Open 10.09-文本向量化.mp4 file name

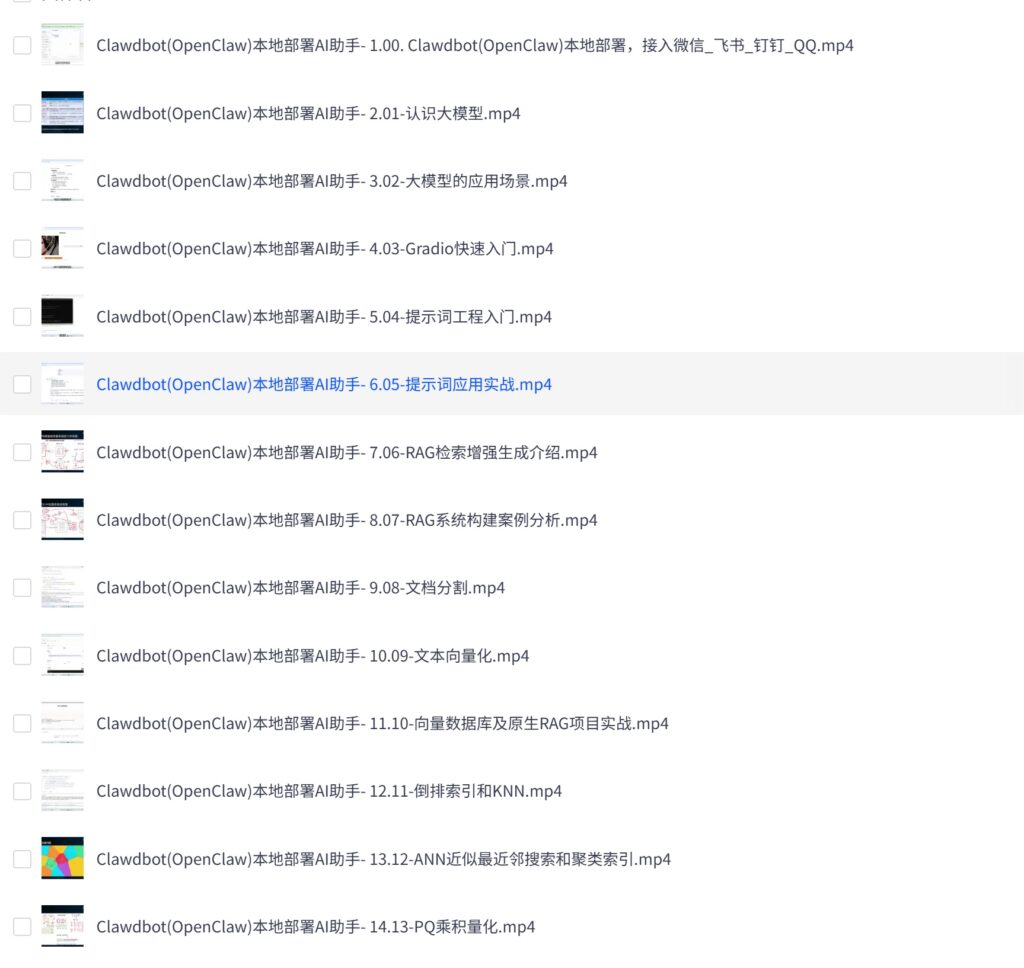tap(313, 656)
